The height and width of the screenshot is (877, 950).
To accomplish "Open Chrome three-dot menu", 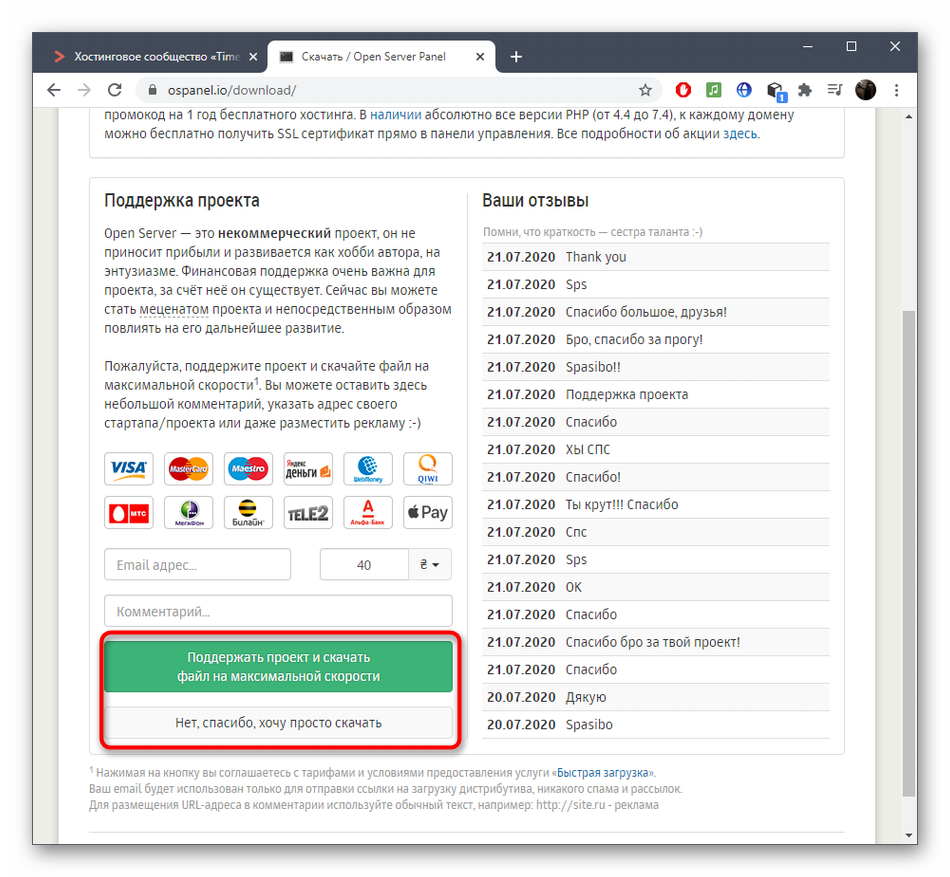I will [896, 90].
